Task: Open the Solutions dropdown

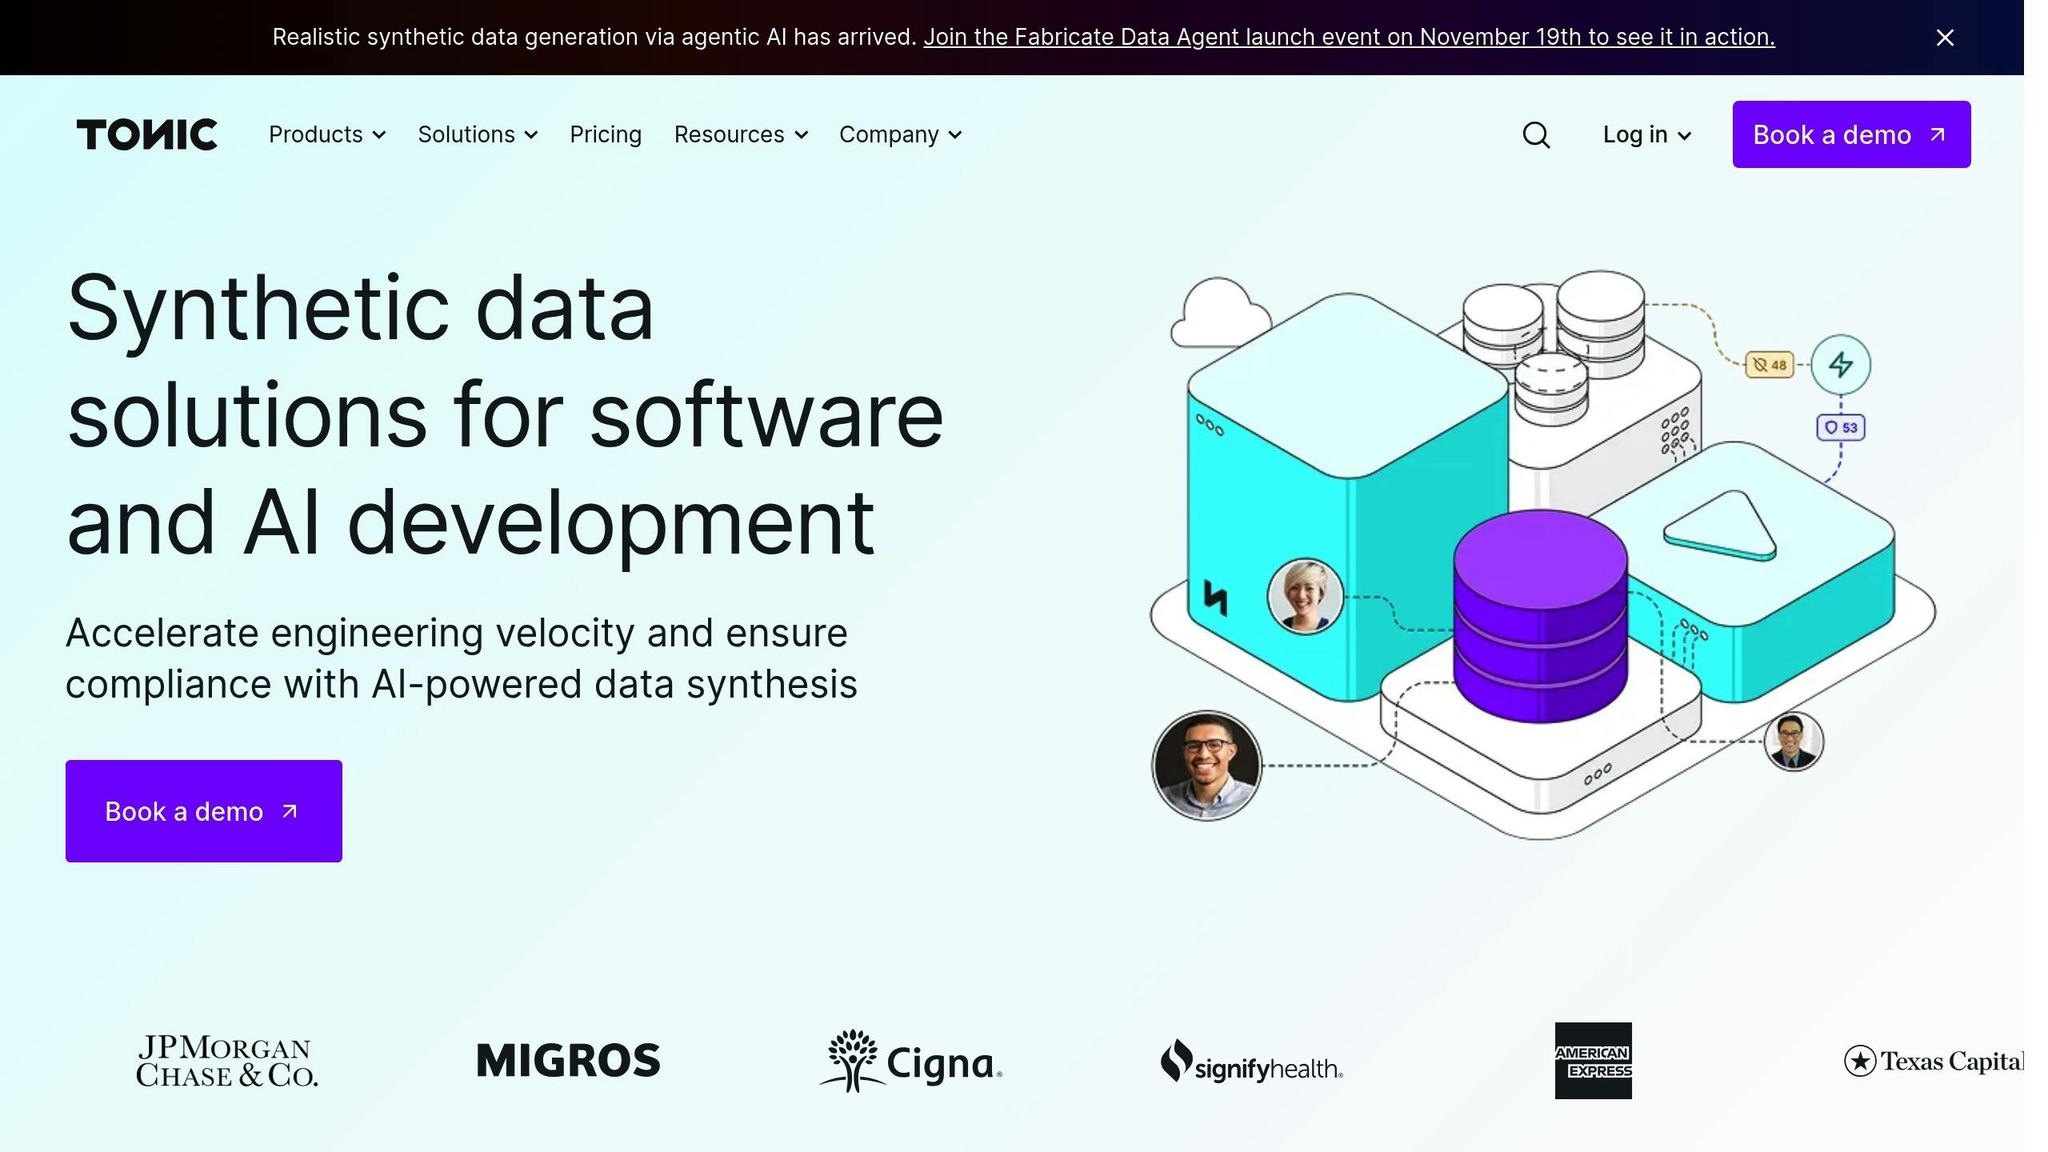Action: 477,134
